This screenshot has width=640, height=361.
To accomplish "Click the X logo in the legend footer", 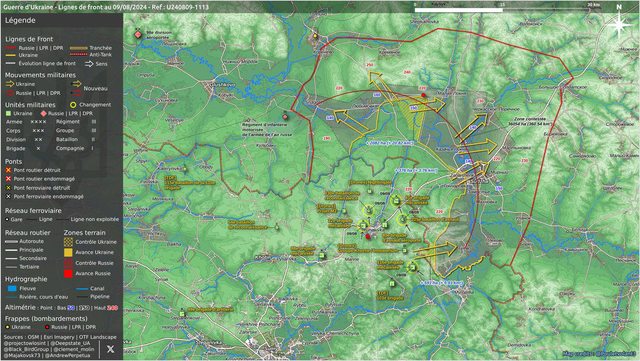I will click(x=110, y=349).
